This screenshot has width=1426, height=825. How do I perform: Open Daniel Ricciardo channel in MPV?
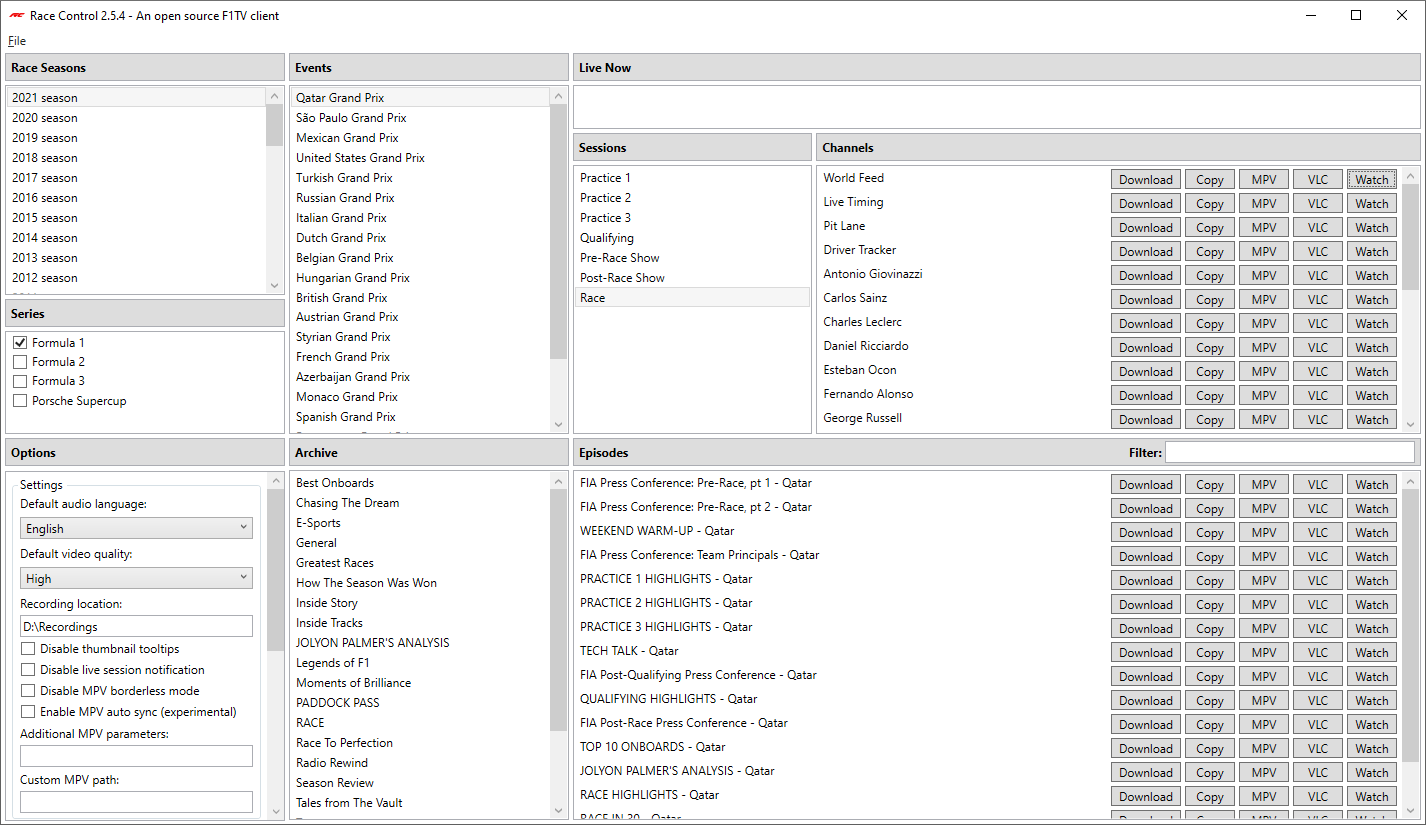(x=1264, y=347)
